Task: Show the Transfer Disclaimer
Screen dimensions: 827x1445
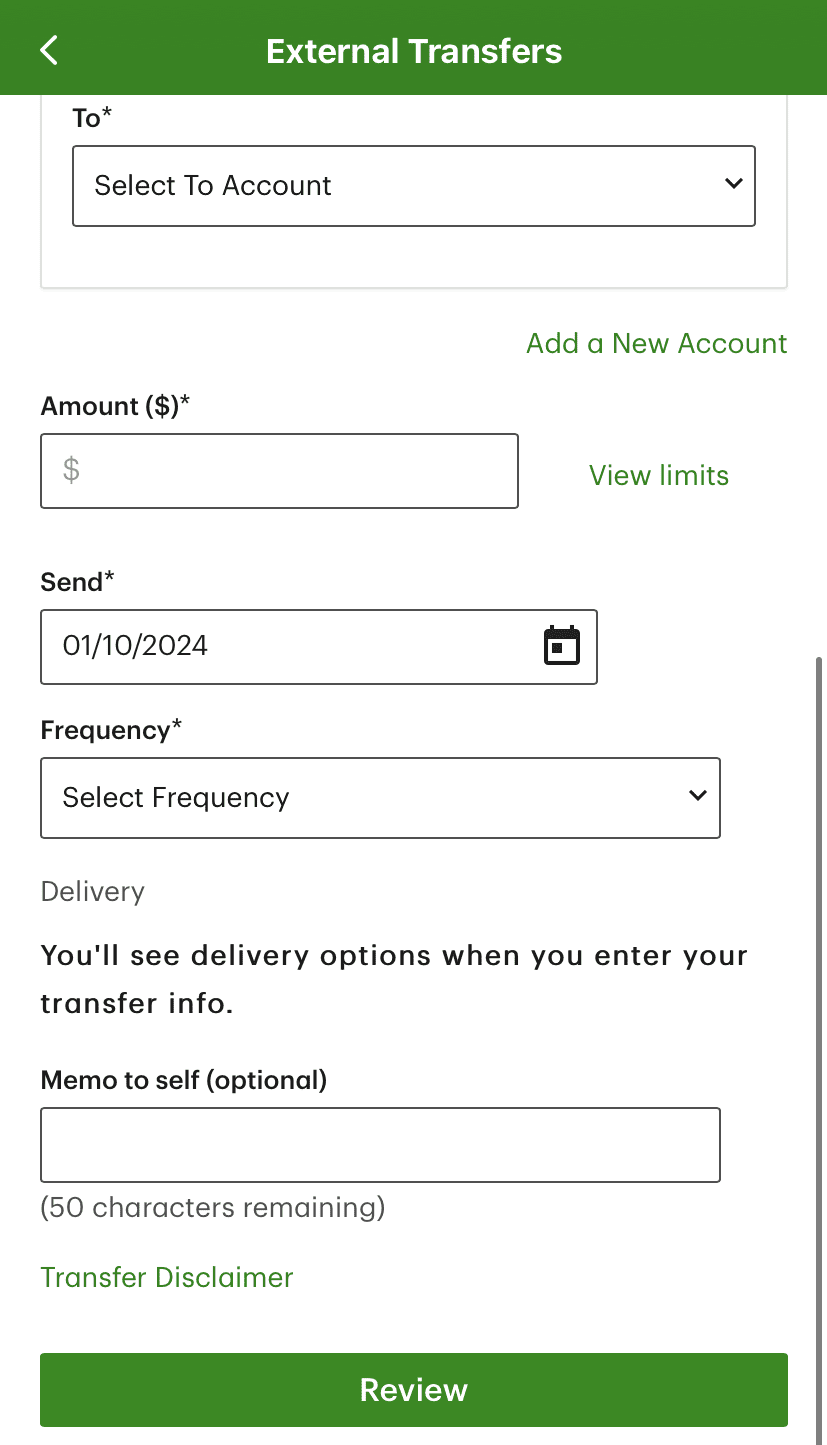Action: 166,1277
